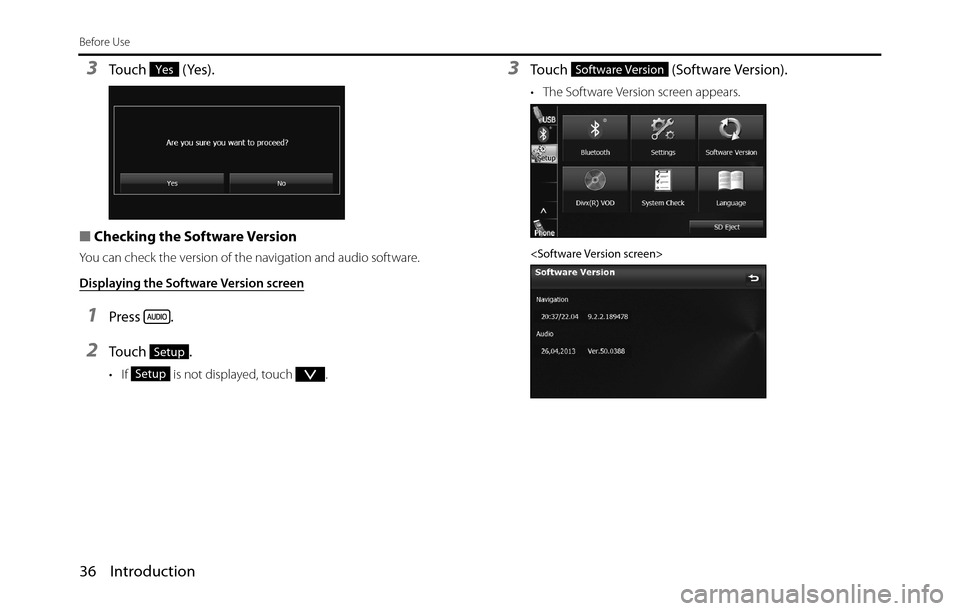This screenshot has width=960, height=611.
Task: Open the Settings wrench-and-gear tile
Action: click(662, 138)
